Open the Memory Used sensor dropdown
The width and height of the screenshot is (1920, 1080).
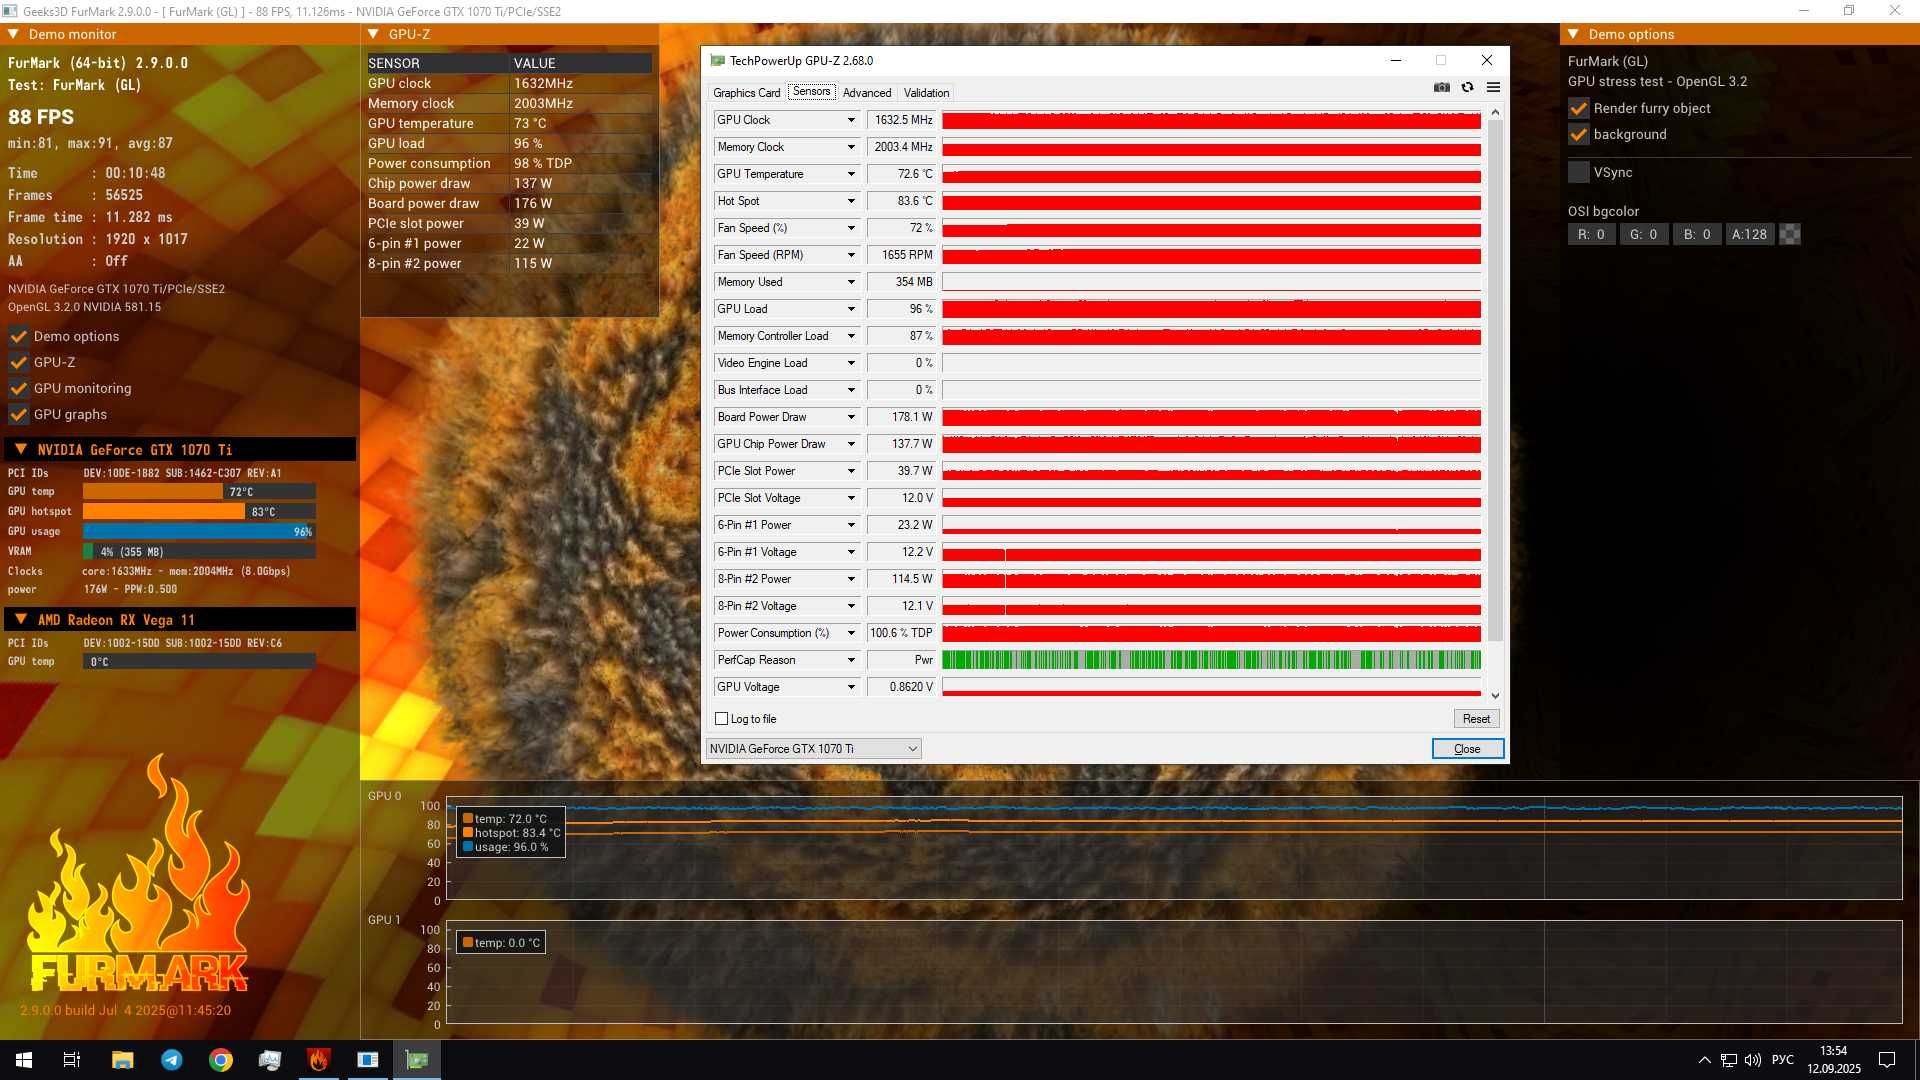[x=851, y=282]
